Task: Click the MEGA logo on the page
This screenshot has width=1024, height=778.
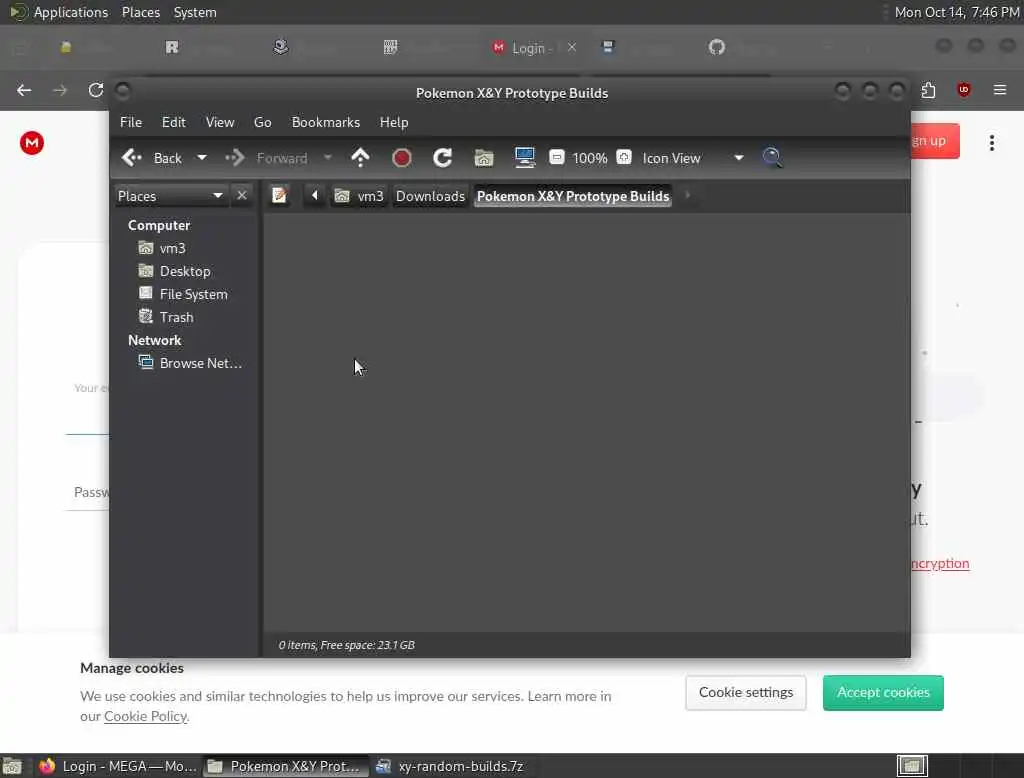Action: point(31,143)
